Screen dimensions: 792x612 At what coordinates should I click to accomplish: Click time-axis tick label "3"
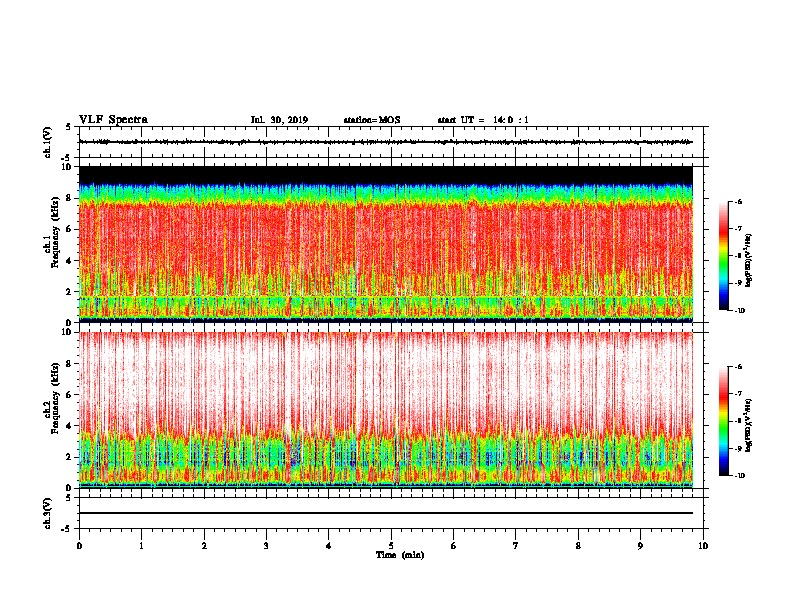click(x=266, y=546)
